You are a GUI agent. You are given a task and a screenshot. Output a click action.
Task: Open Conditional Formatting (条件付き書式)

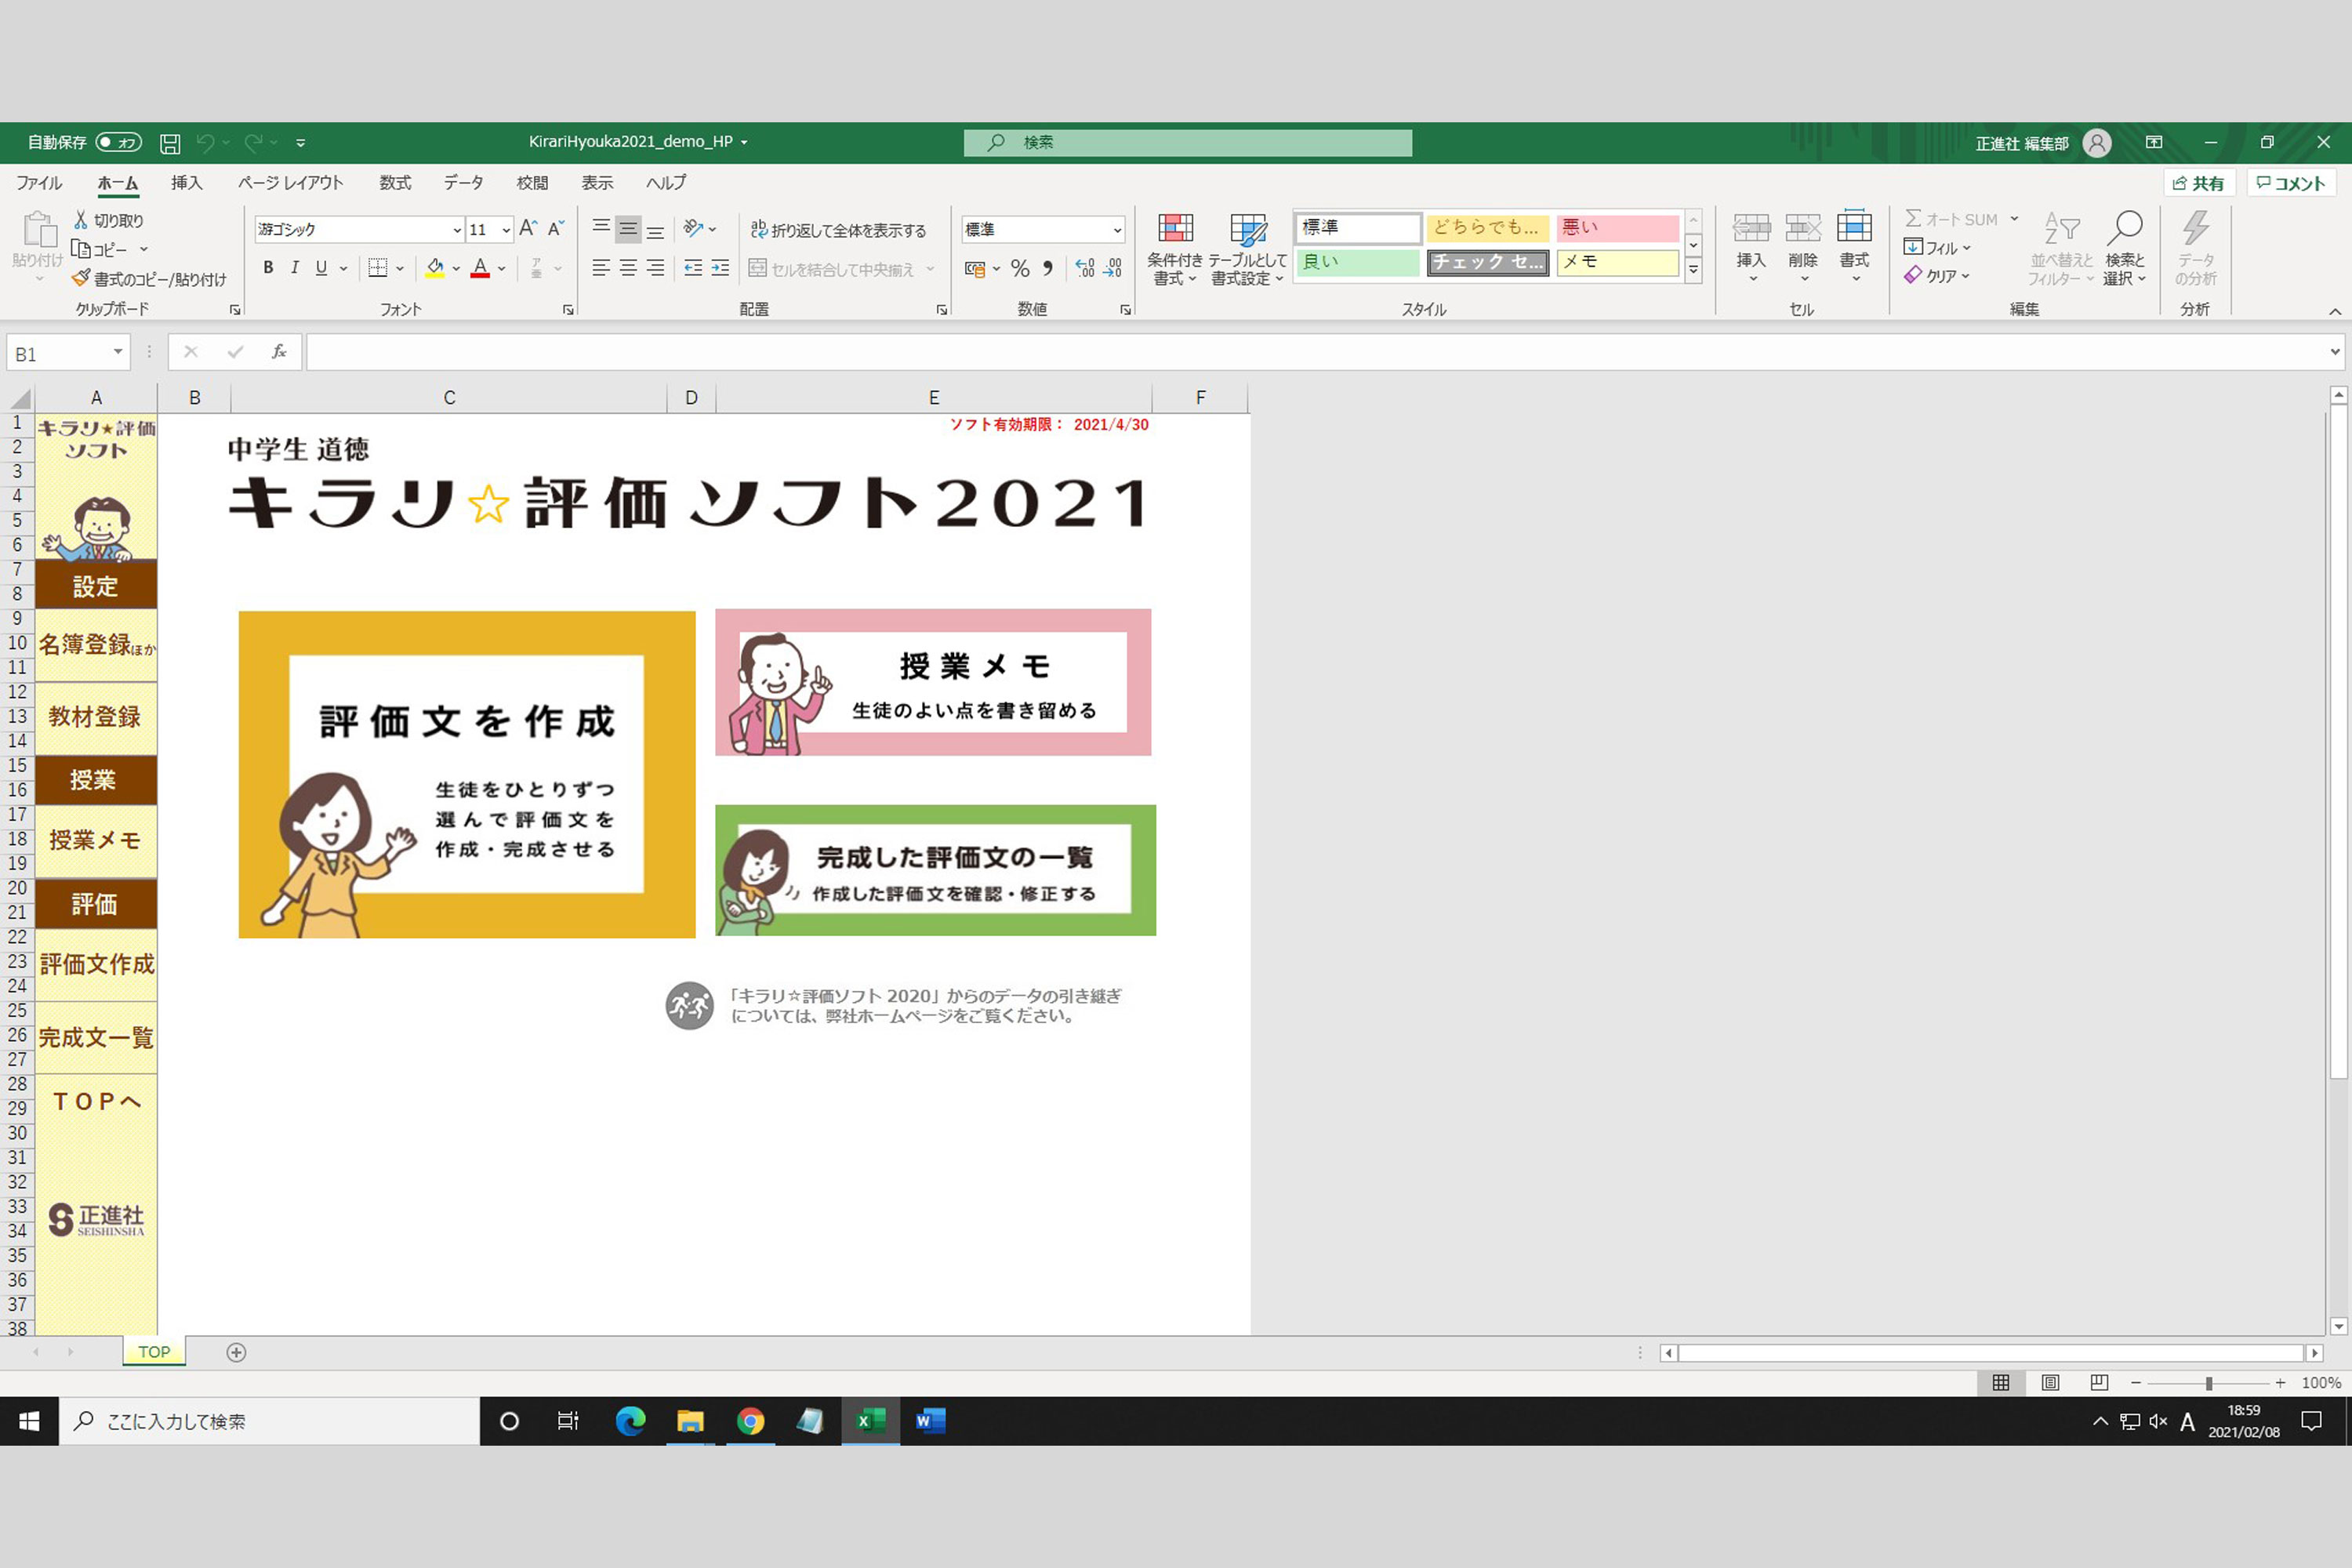coord(1175,249)
